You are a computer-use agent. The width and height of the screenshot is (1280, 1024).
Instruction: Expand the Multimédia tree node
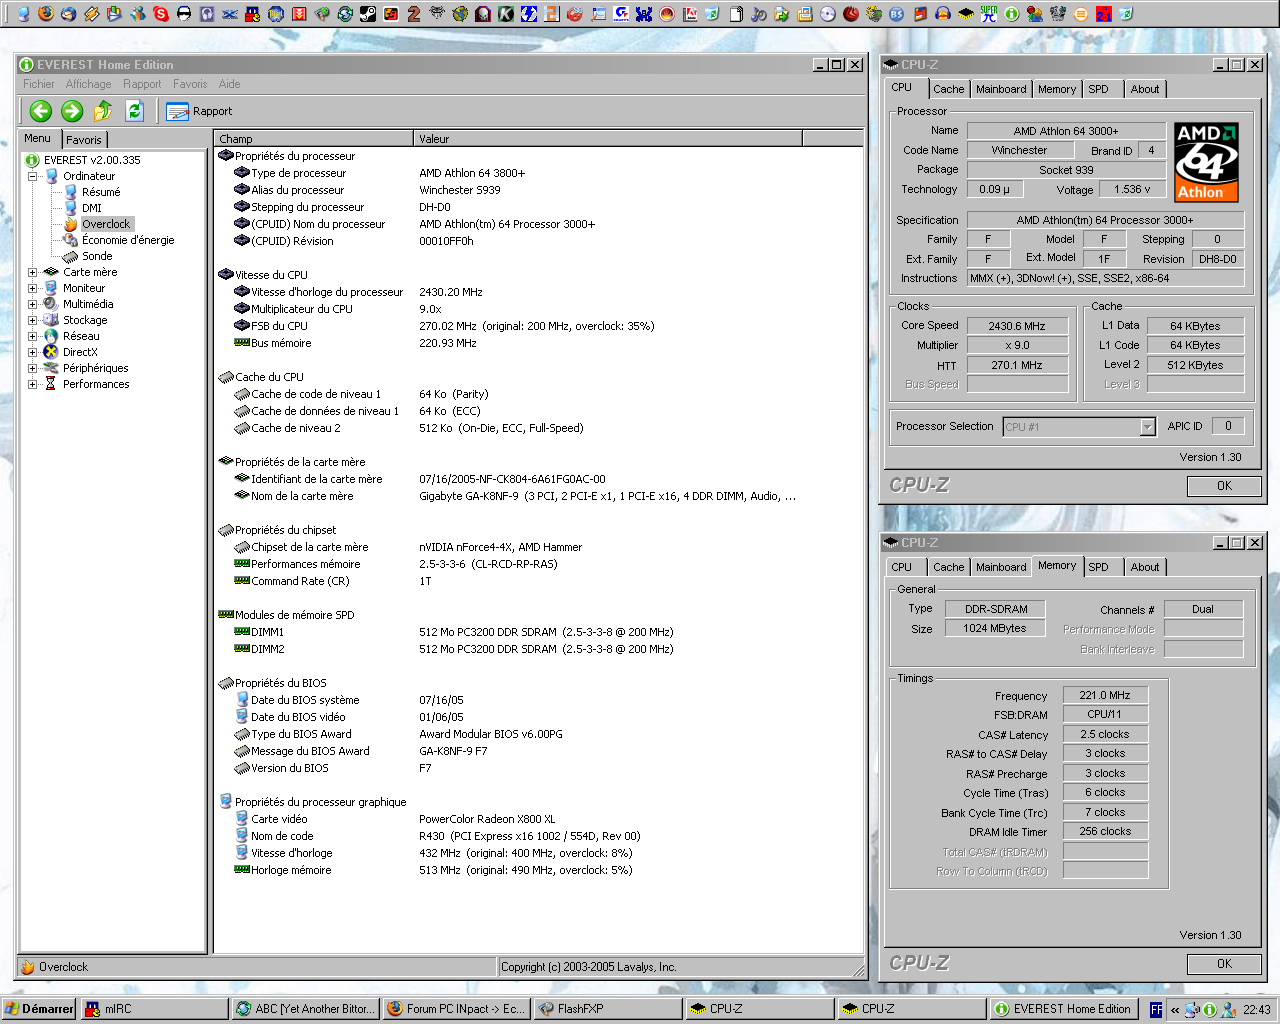(x=32, y=304)
